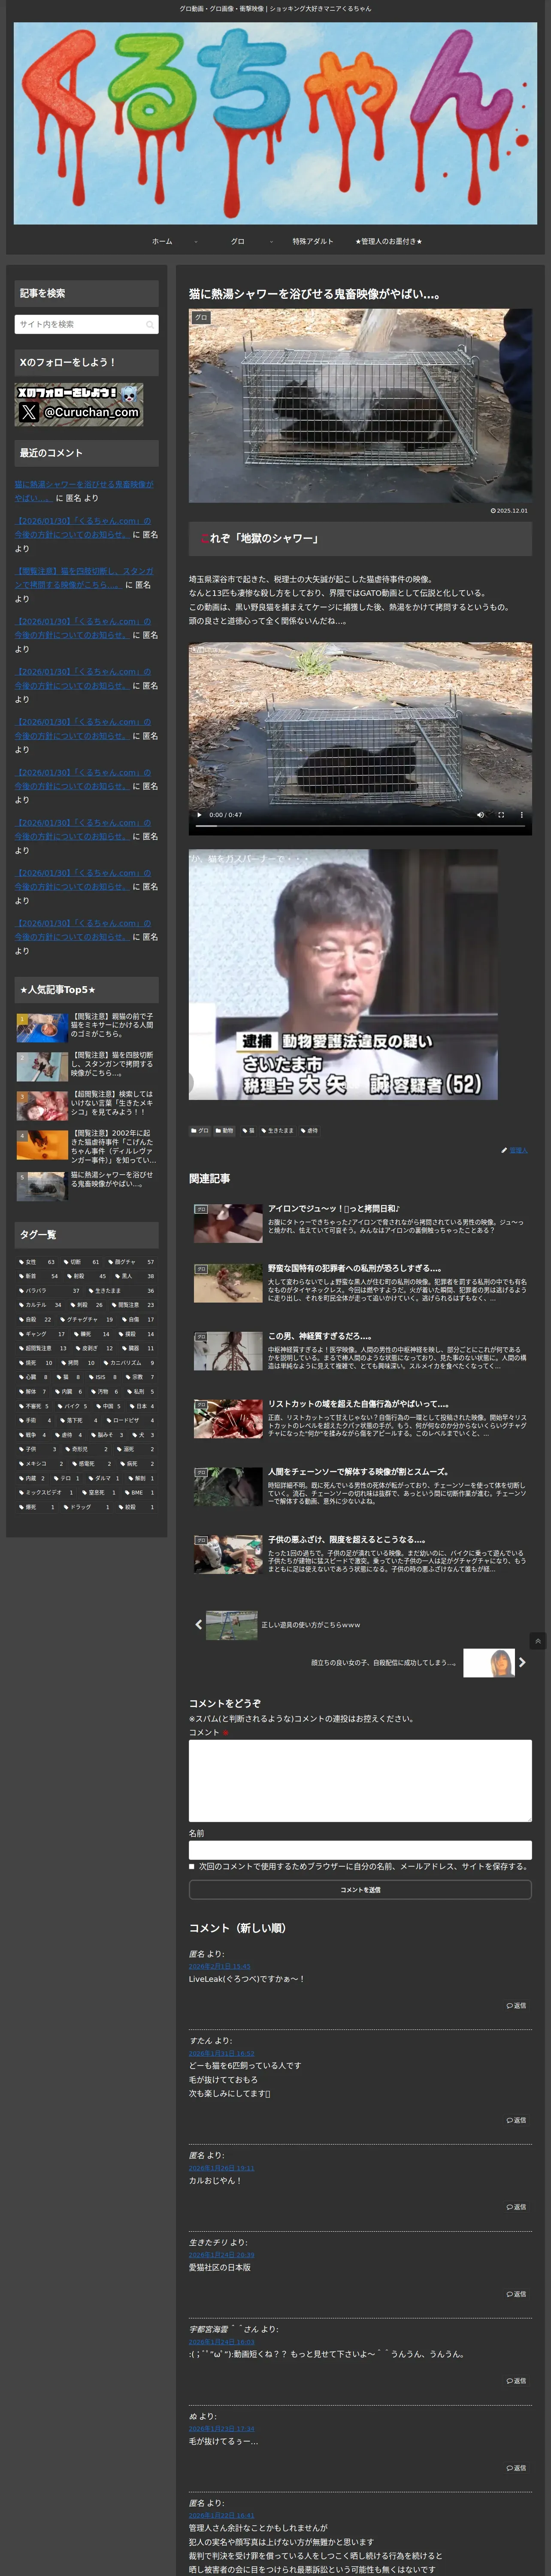Select the 女性 63 tag

coord(37,1262)
